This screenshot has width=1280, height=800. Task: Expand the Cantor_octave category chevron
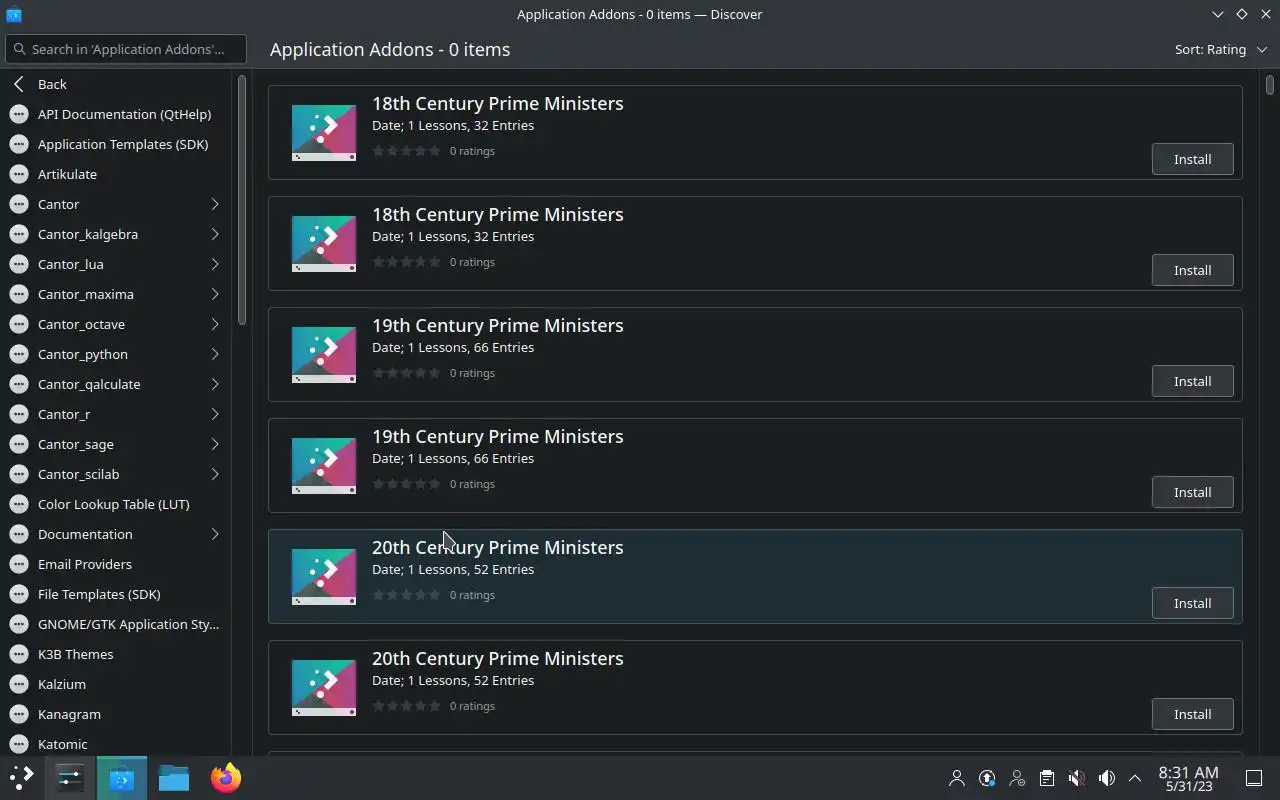pos(215,324)
